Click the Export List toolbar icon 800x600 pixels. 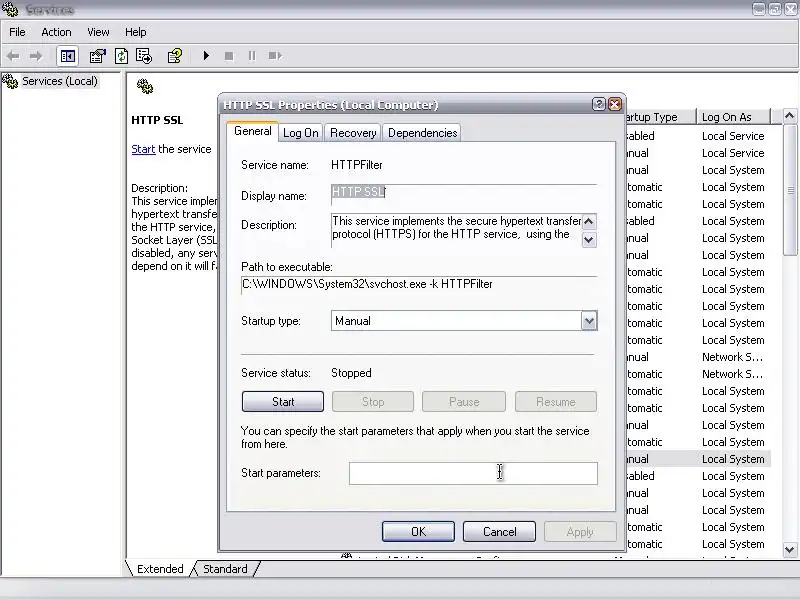tap(144, 56)
